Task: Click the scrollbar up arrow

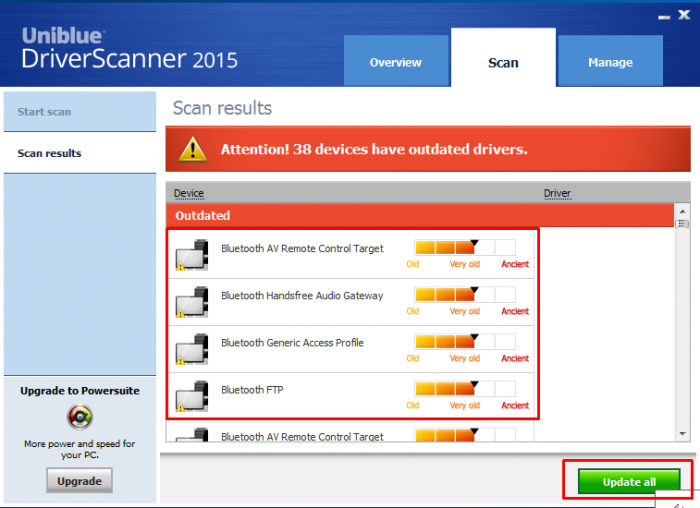Action: coord(682,211)
